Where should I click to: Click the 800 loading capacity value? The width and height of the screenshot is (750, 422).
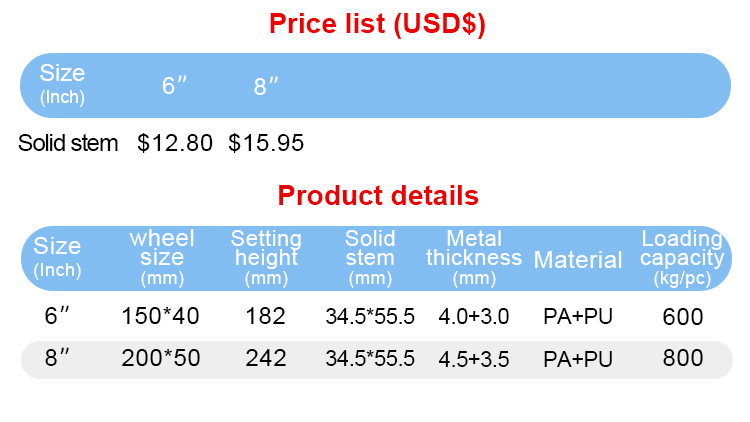[683, 358]
